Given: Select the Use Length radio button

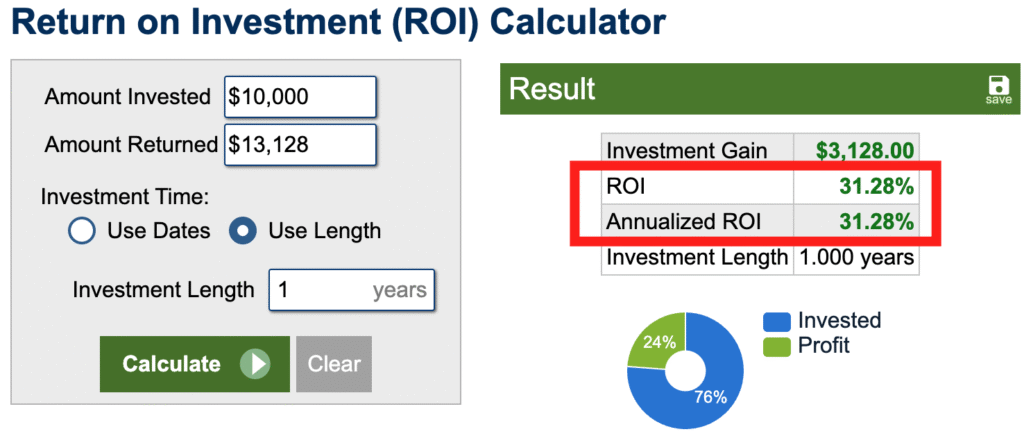Looking at the screenshot, I should [x=242, y=231].
